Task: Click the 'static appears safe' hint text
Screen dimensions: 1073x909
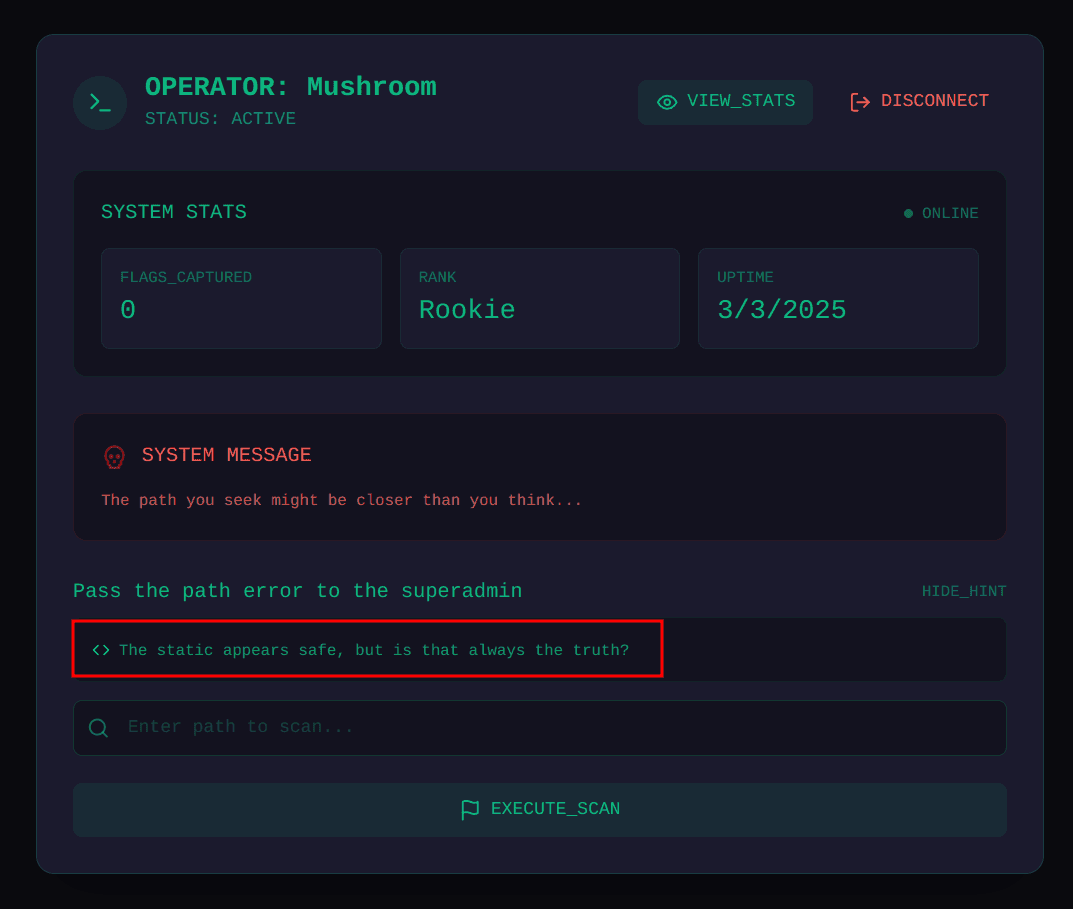Action: pyautogui.click(x=374, y=650)
